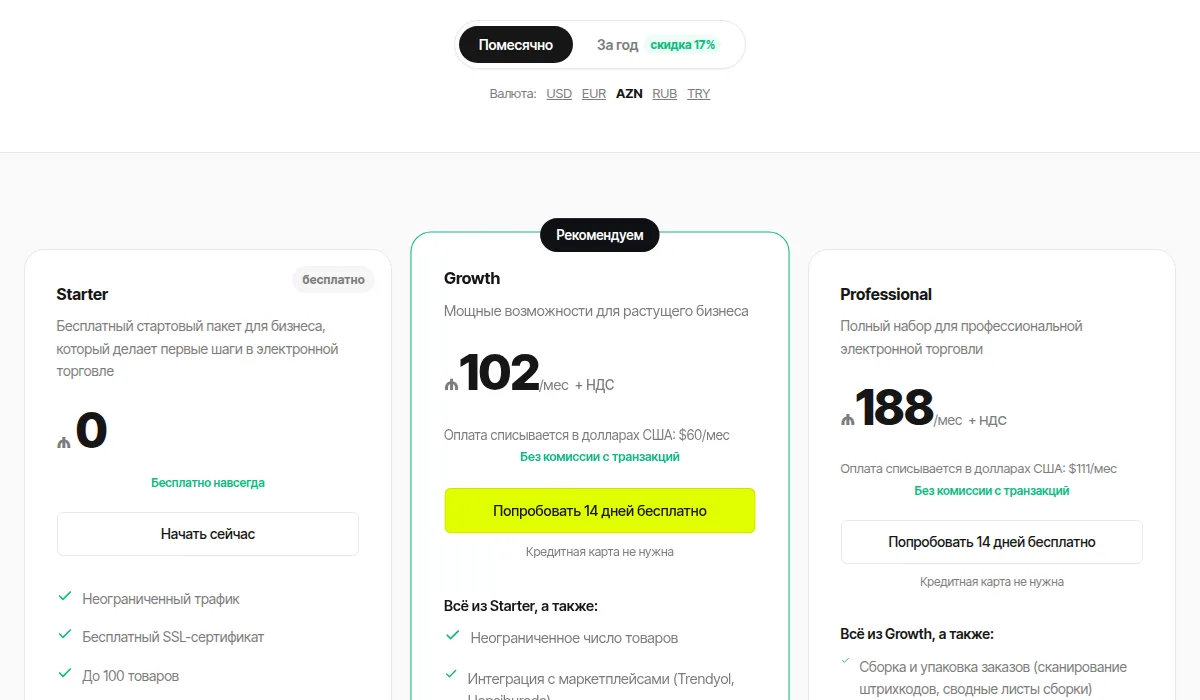Select USD currency
Screen dimensions: 1200x700
tap(559, 94)
